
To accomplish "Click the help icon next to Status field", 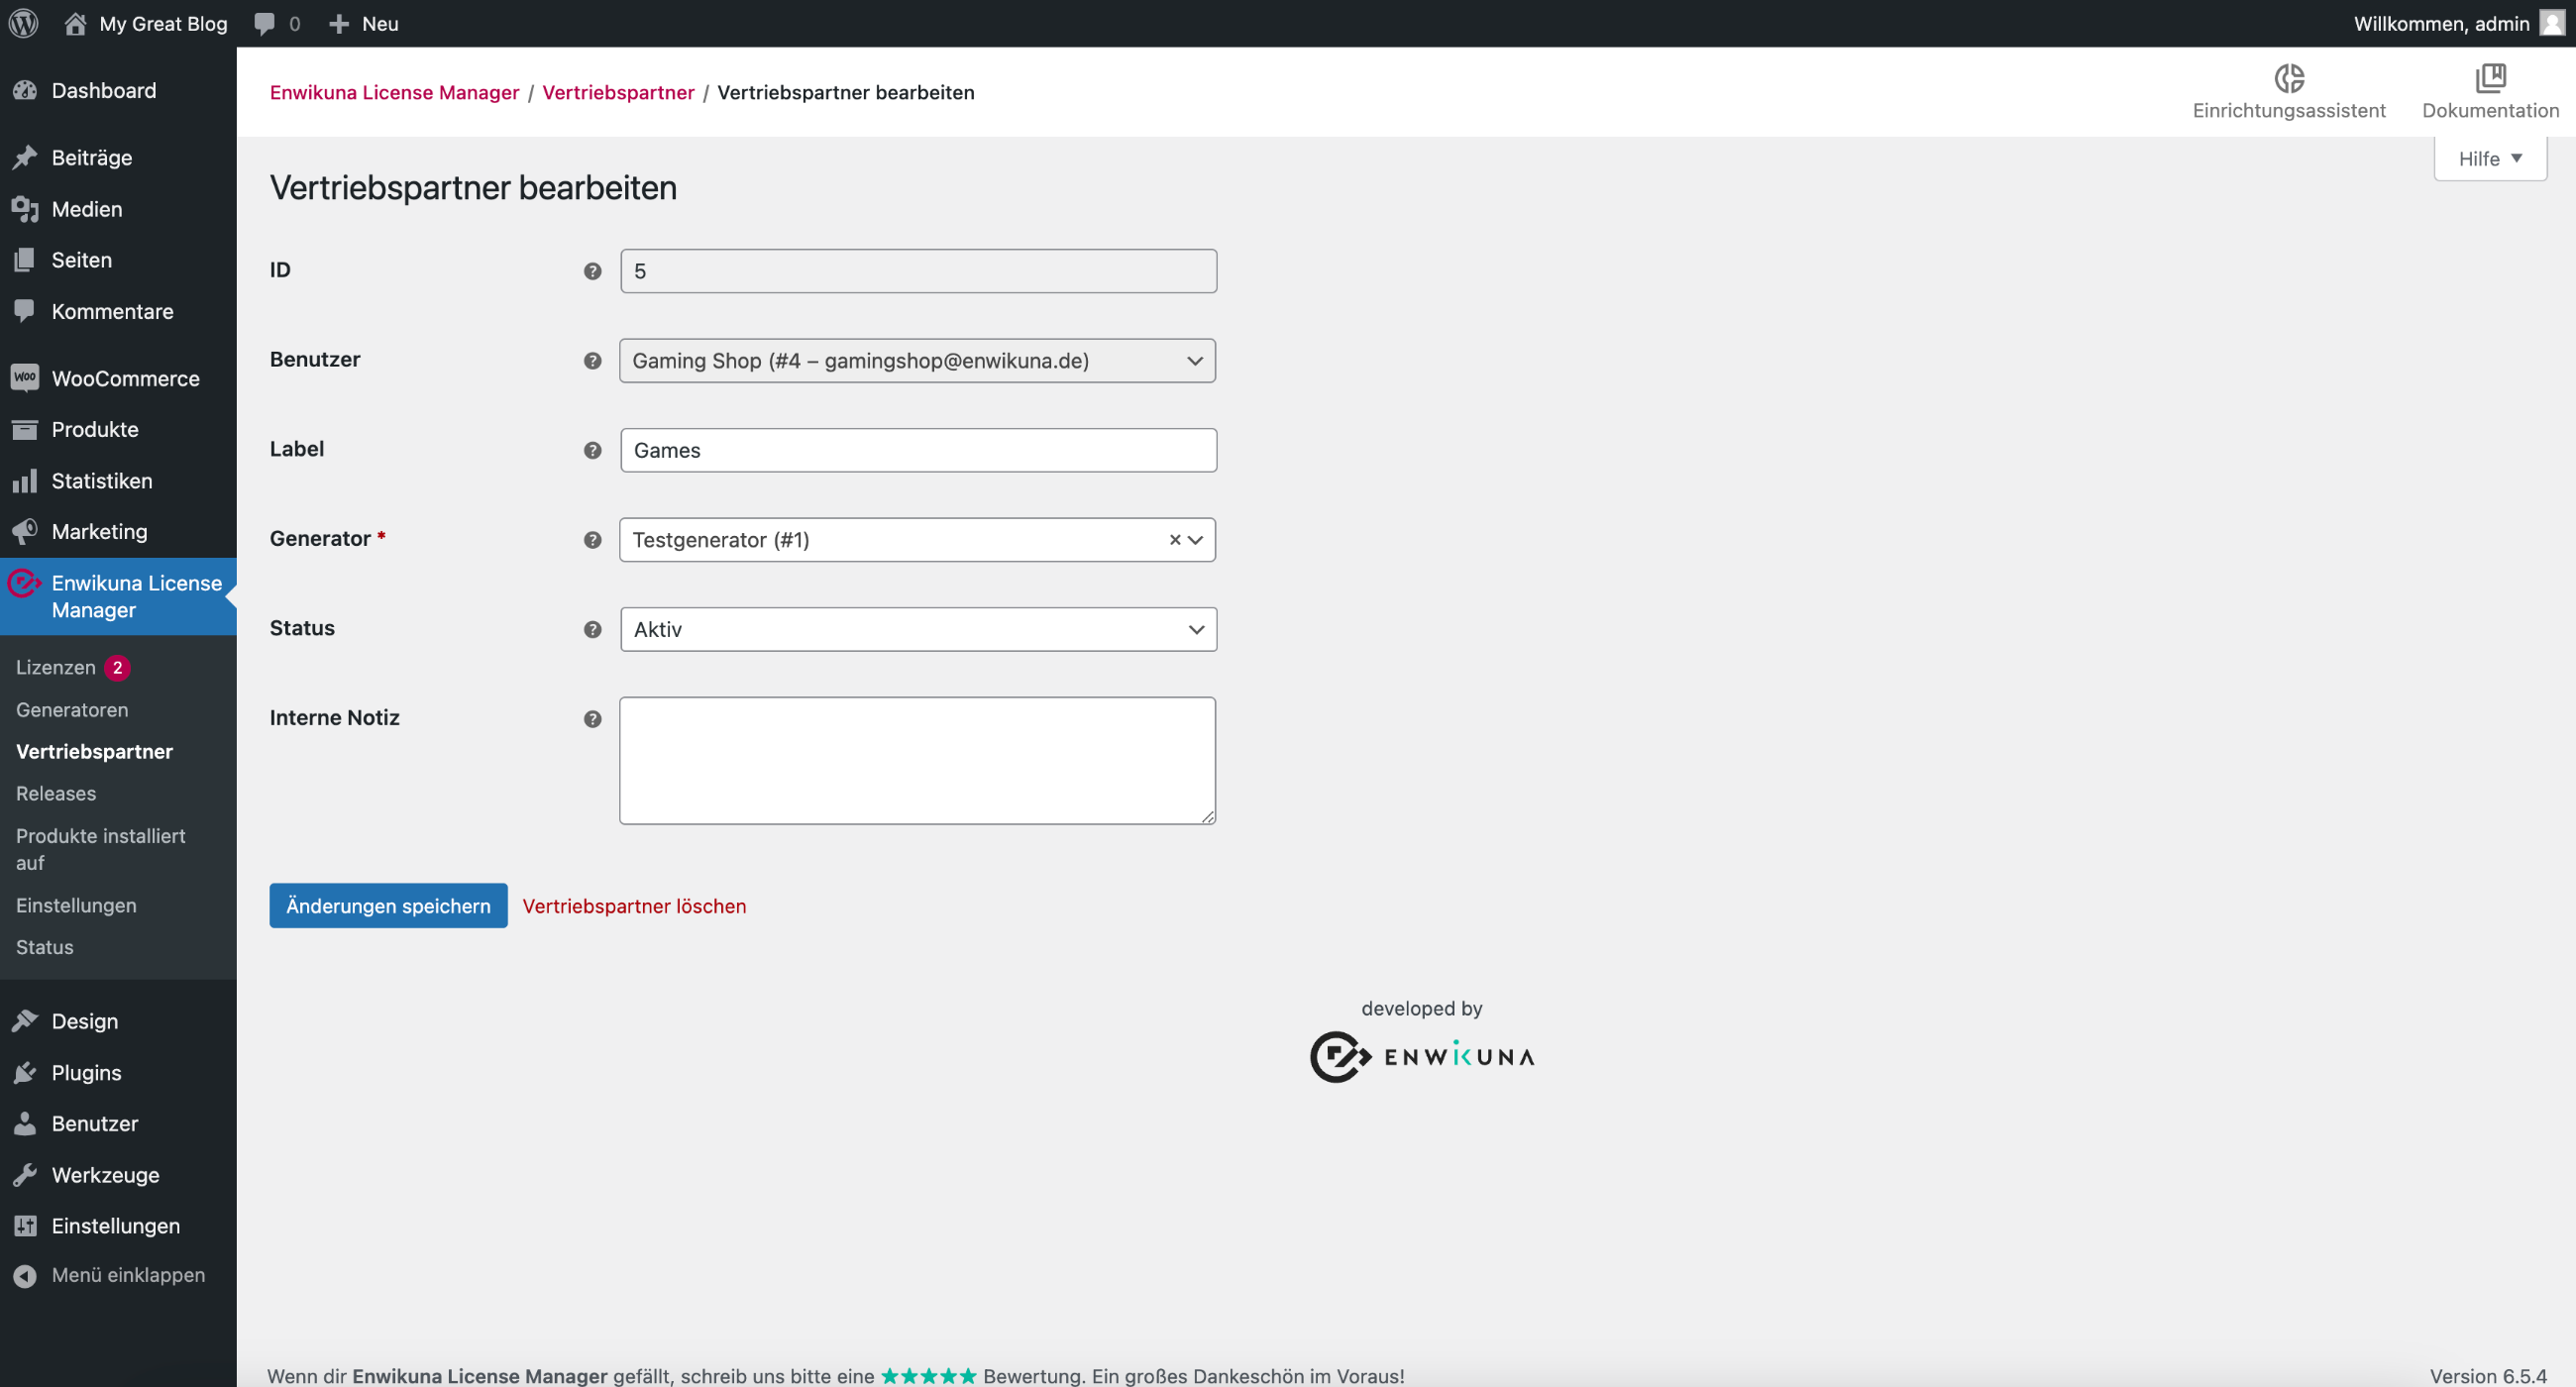I will click(x=592, y=628).
